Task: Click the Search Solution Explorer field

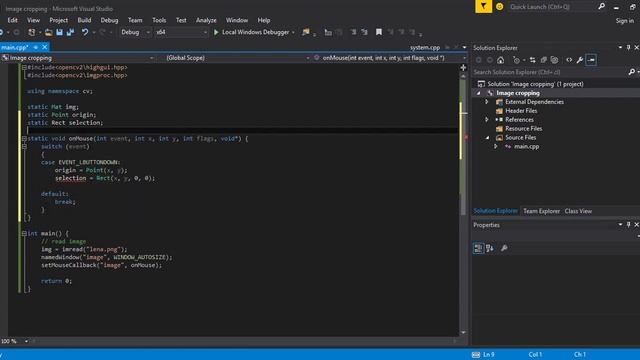Action: point(549,72)
